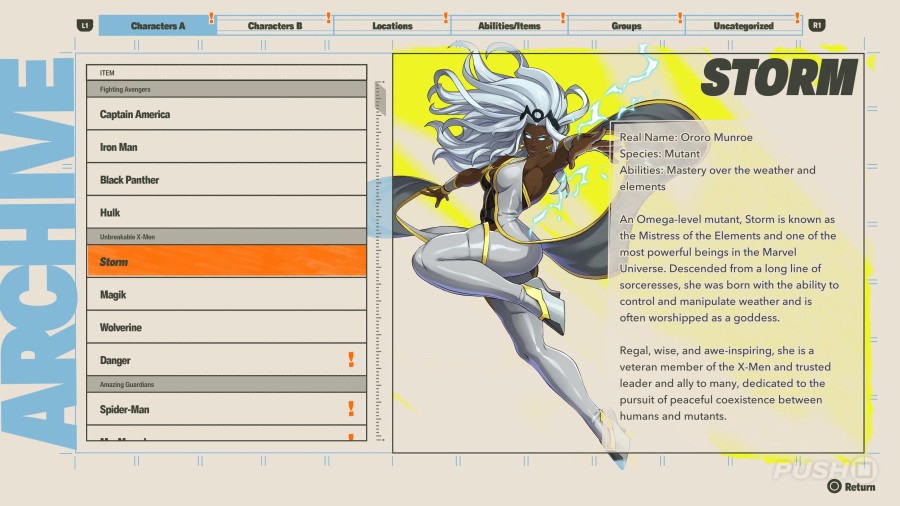Click the new-item alert on Characters B tab

click(x=328, y=18)
